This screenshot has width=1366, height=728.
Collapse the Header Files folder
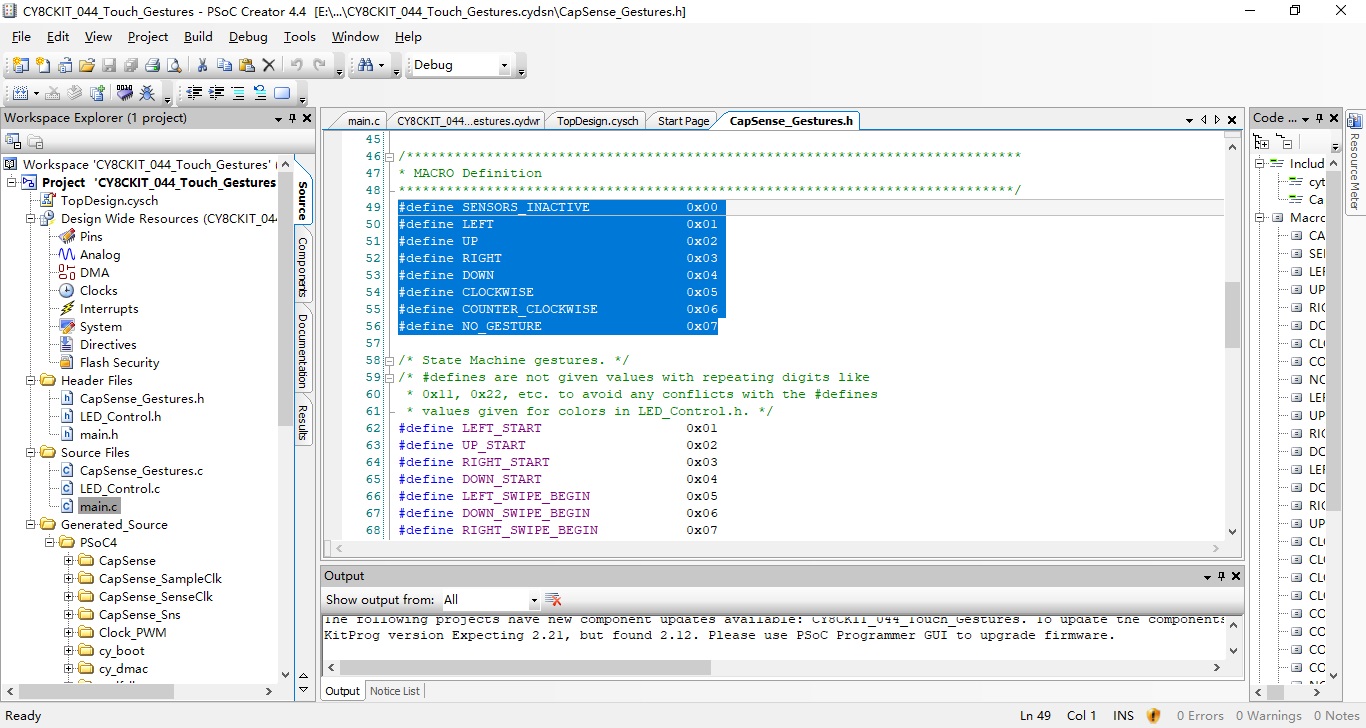[31, 380]
